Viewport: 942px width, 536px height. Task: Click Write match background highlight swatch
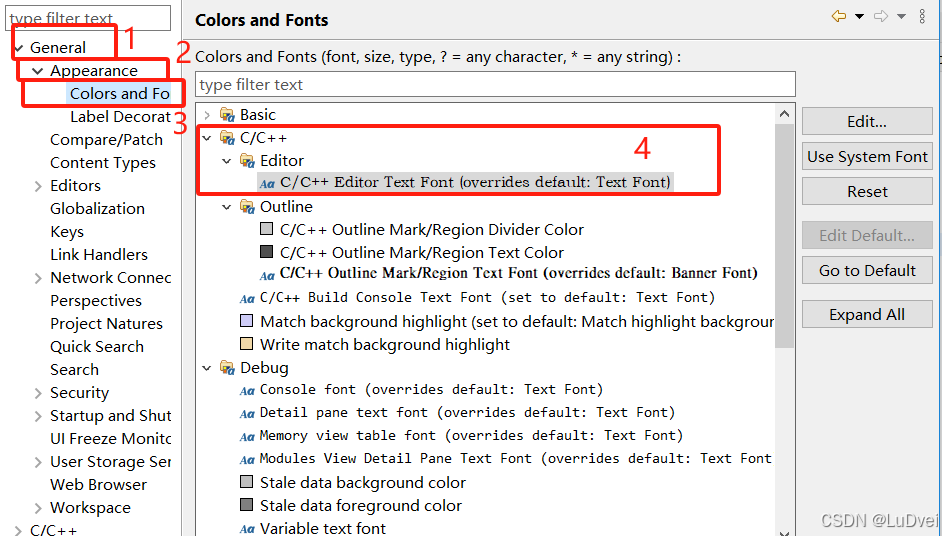tap(246, 344)
